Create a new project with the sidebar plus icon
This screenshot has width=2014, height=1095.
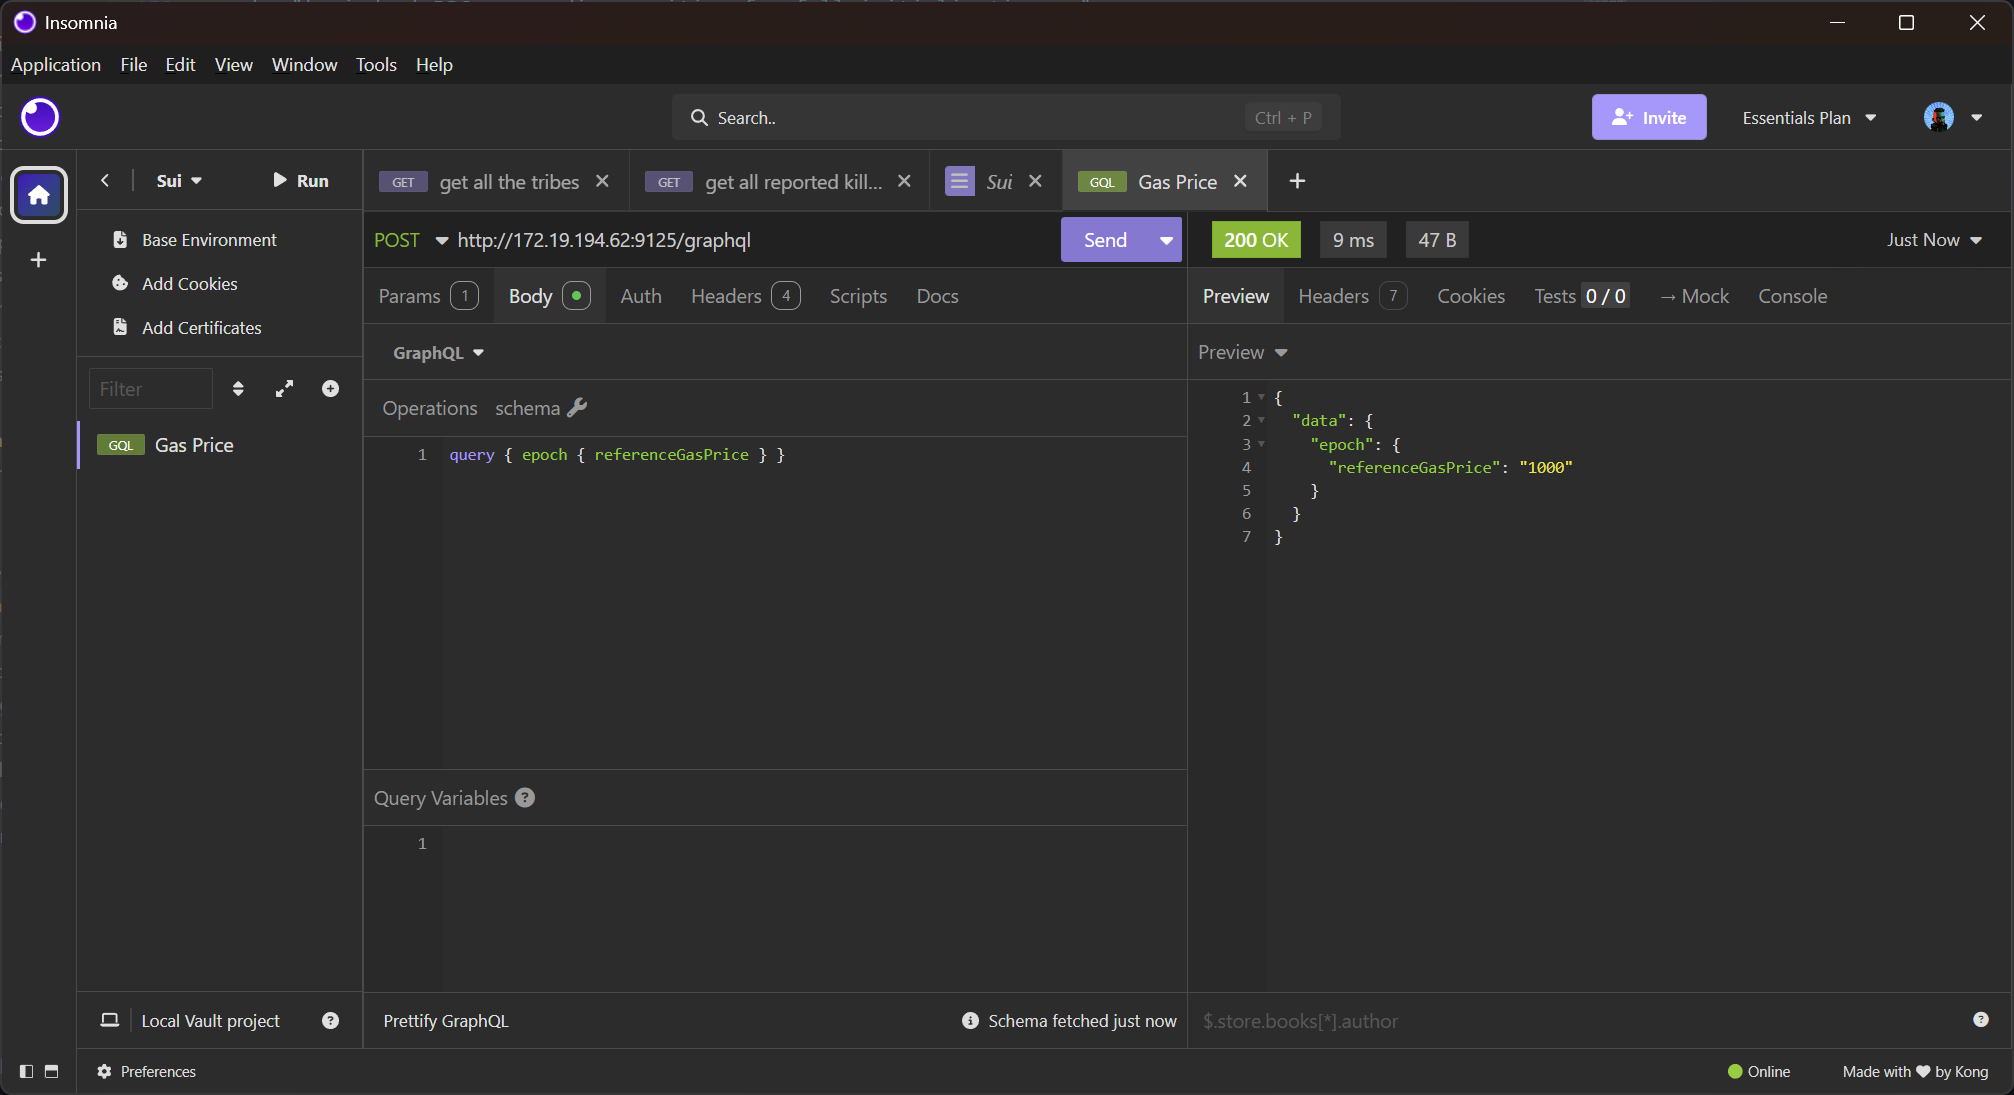38,260
